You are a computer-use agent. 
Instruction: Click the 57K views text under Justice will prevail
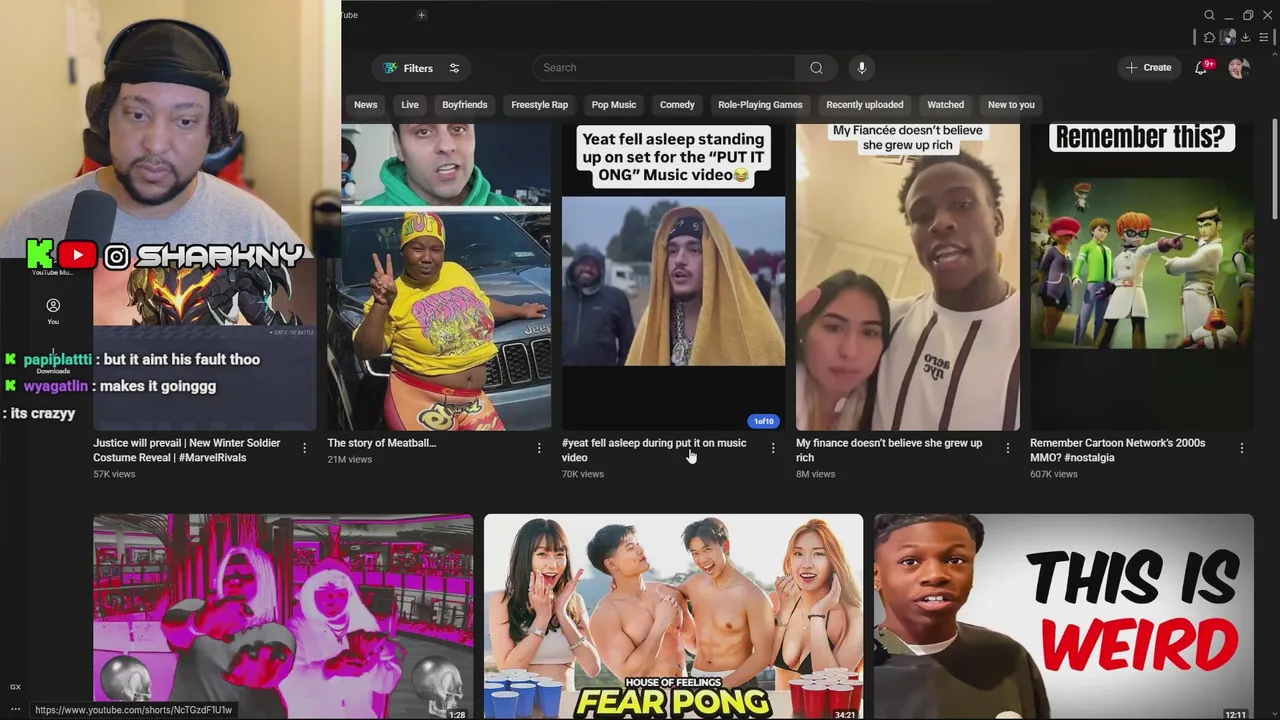(x=114, y=474)
